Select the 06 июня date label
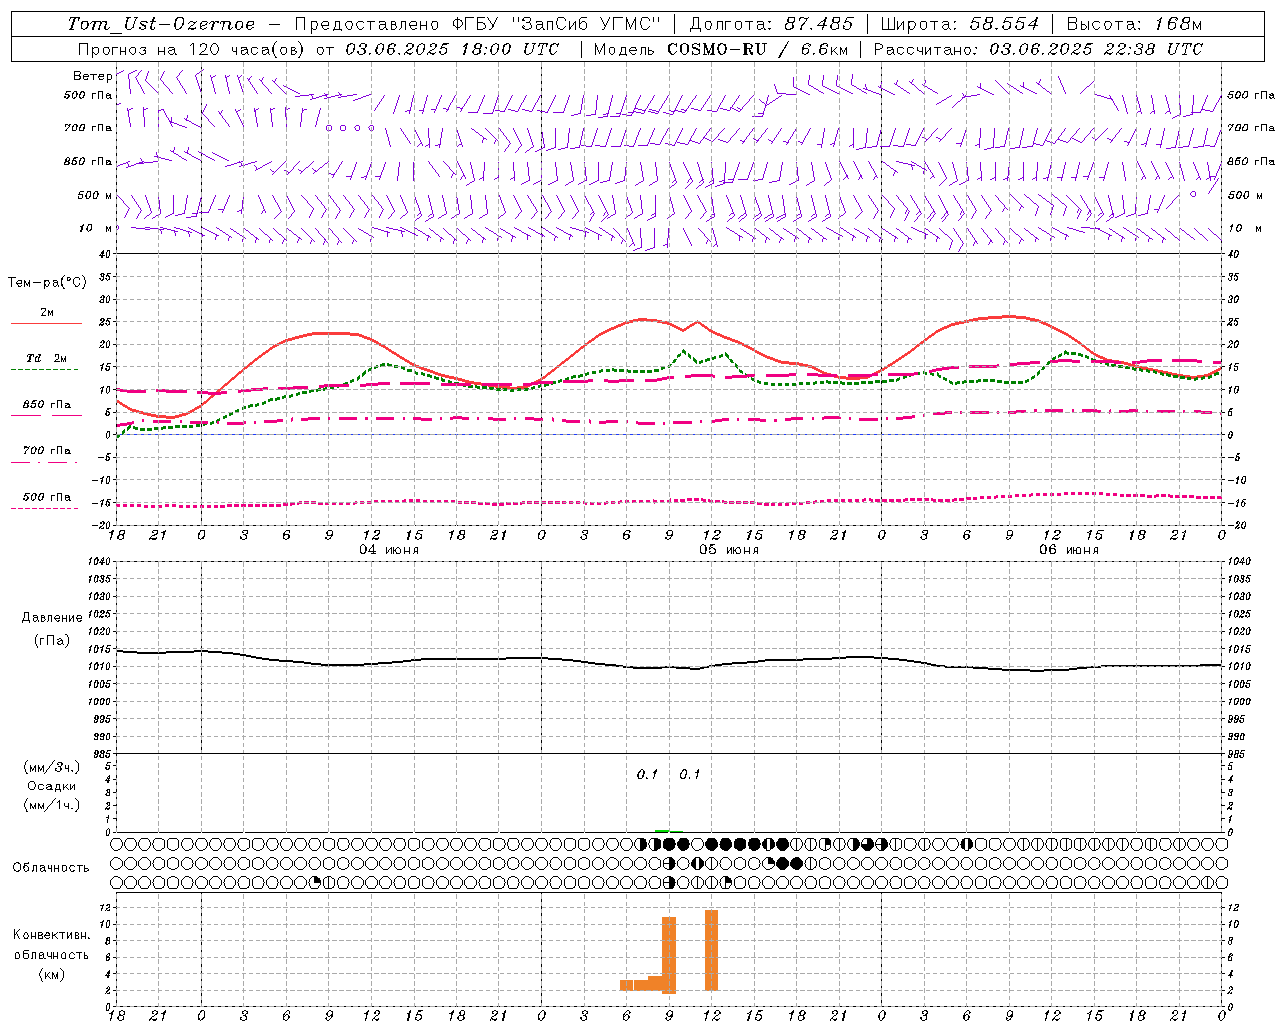Viewport: 1280px width, 1024px height. coord(1069,550)
